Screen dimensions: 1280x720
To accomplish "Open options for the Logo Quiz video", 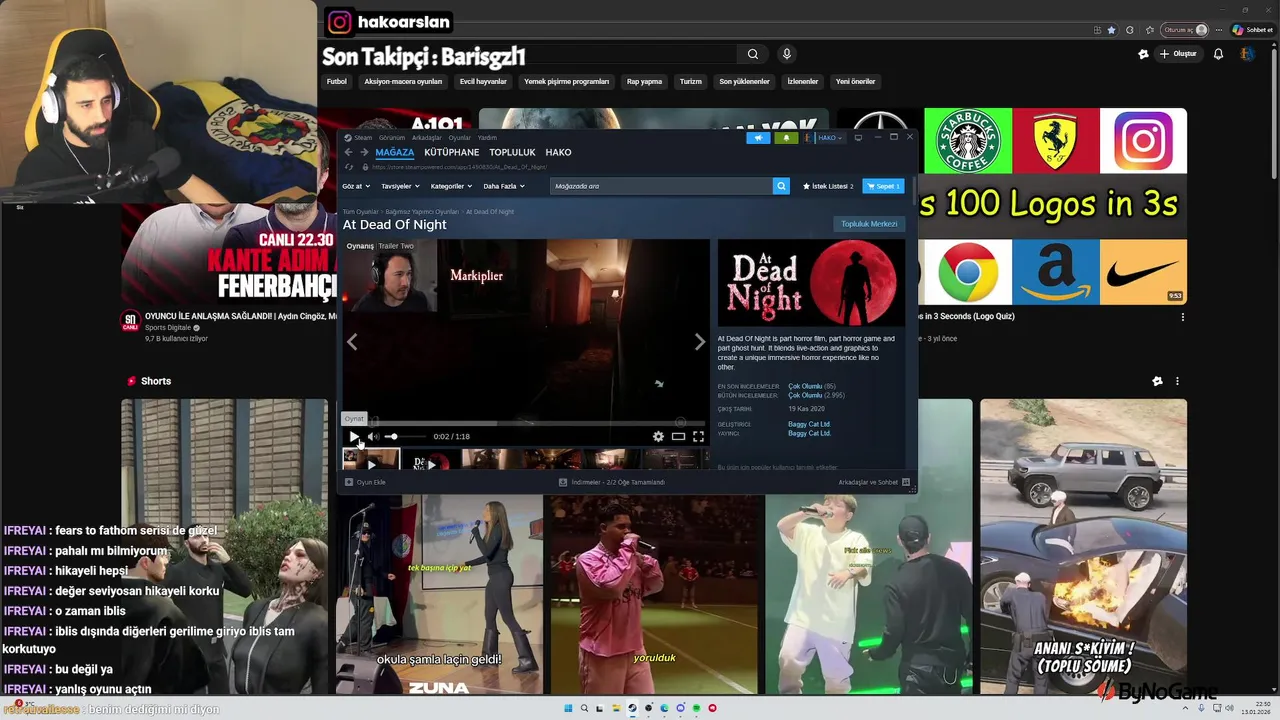I will (x=1182, y=317).
